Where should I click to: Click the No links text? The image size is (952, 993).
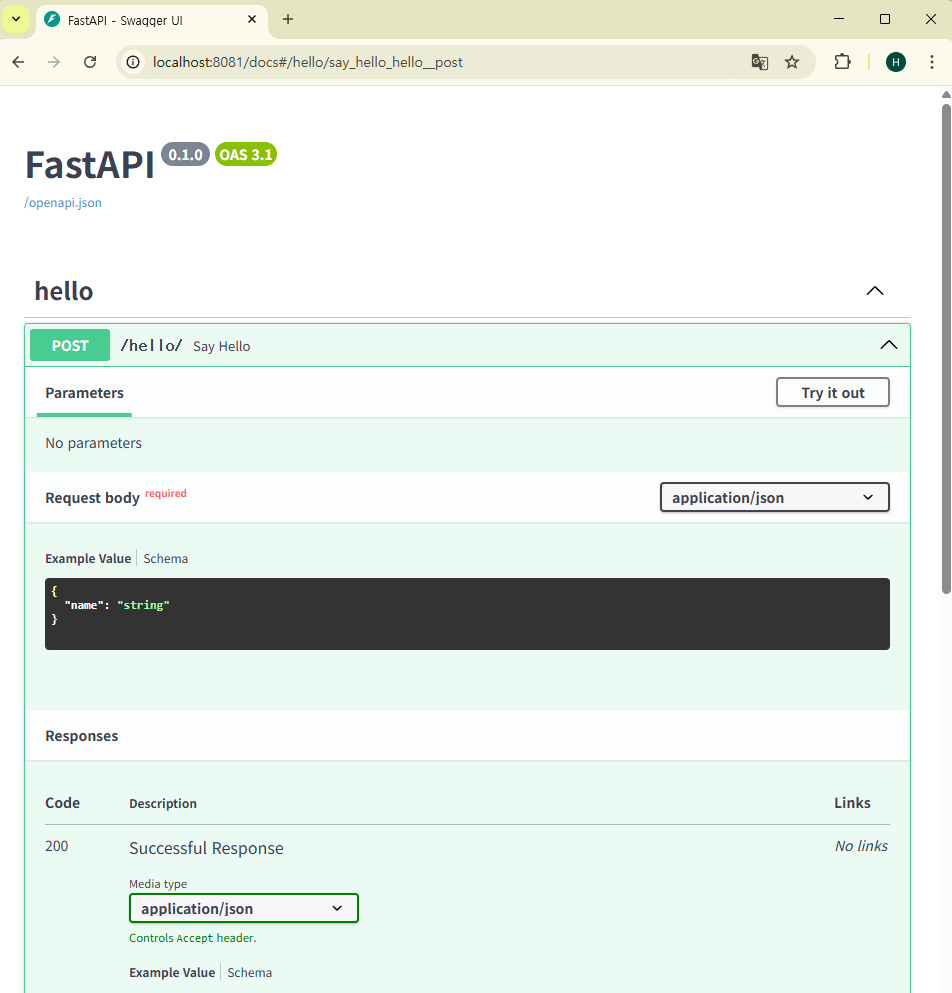tap(861, 846)
